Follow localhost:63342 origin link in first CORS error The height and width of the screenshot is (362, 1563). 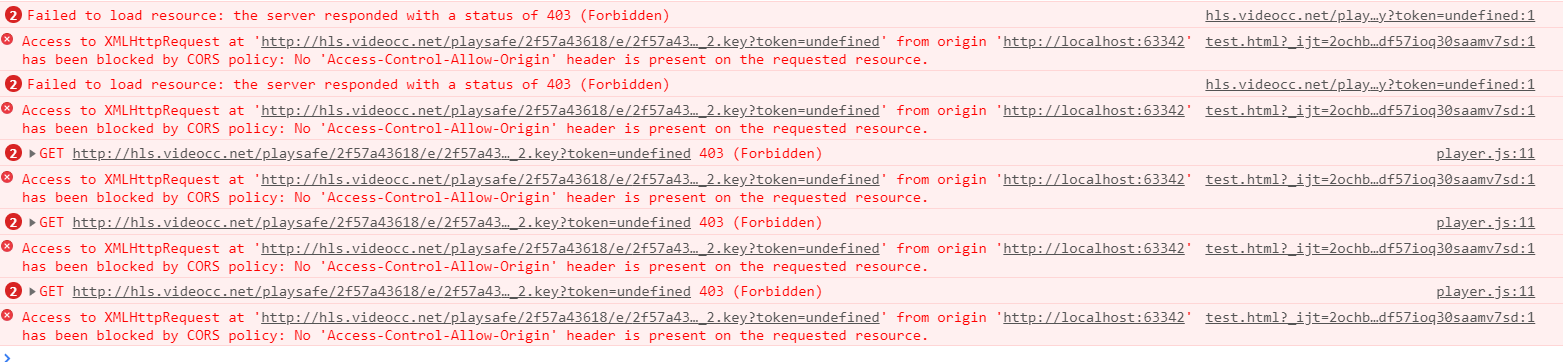[x=1094, y=41]
